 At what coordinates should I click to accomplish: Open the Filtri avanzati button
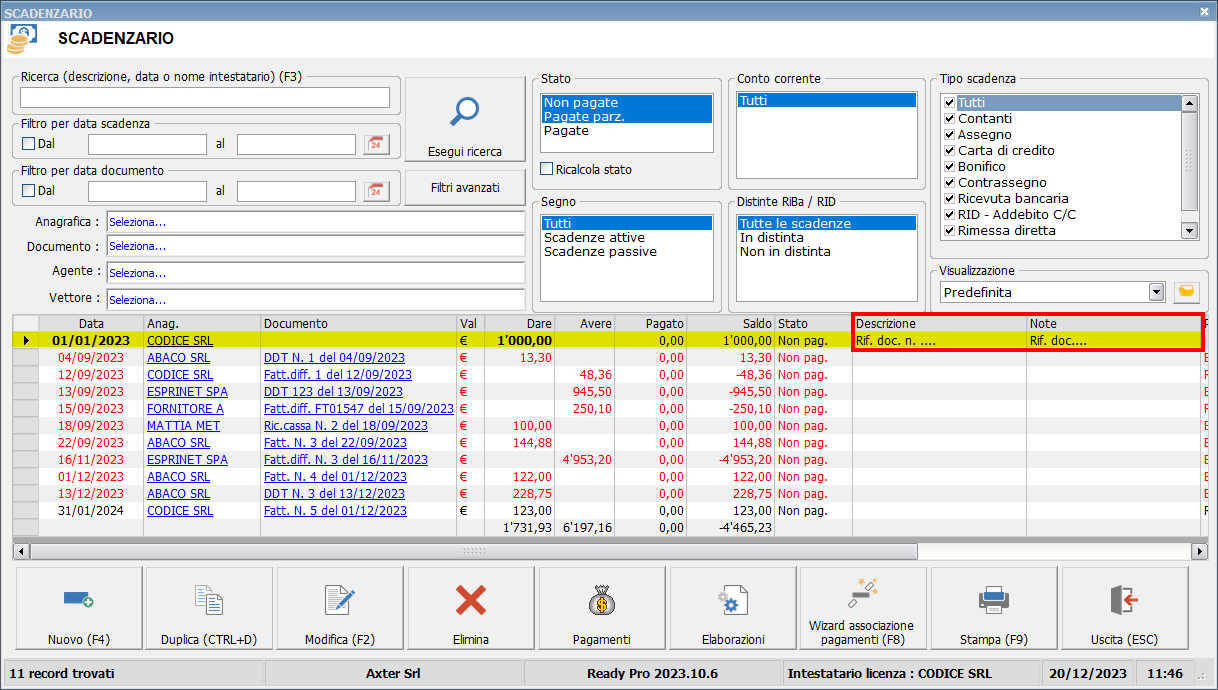(464, 188)
